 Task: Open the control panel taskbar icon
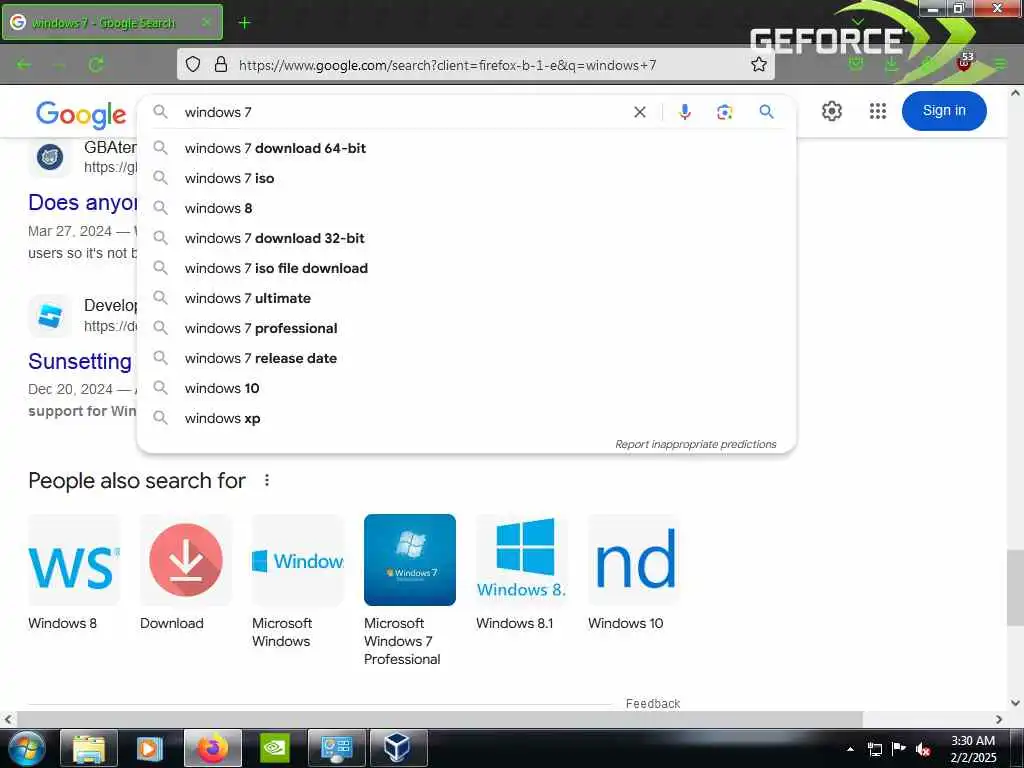[337, 748]
